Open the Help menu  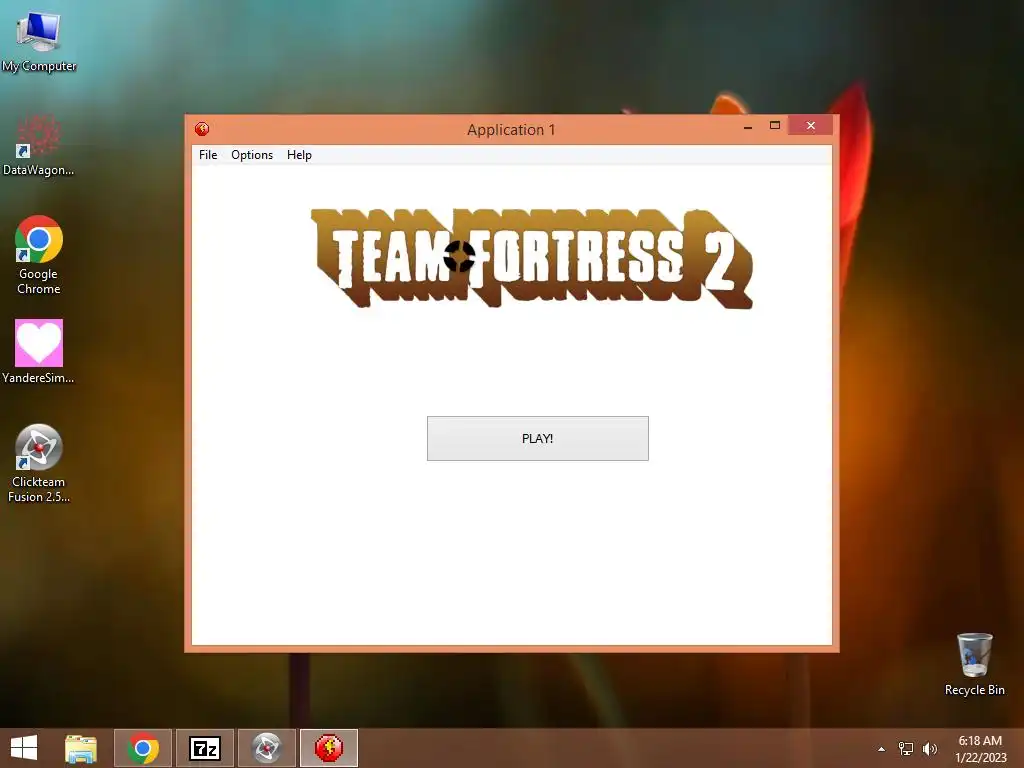(299, 155)
